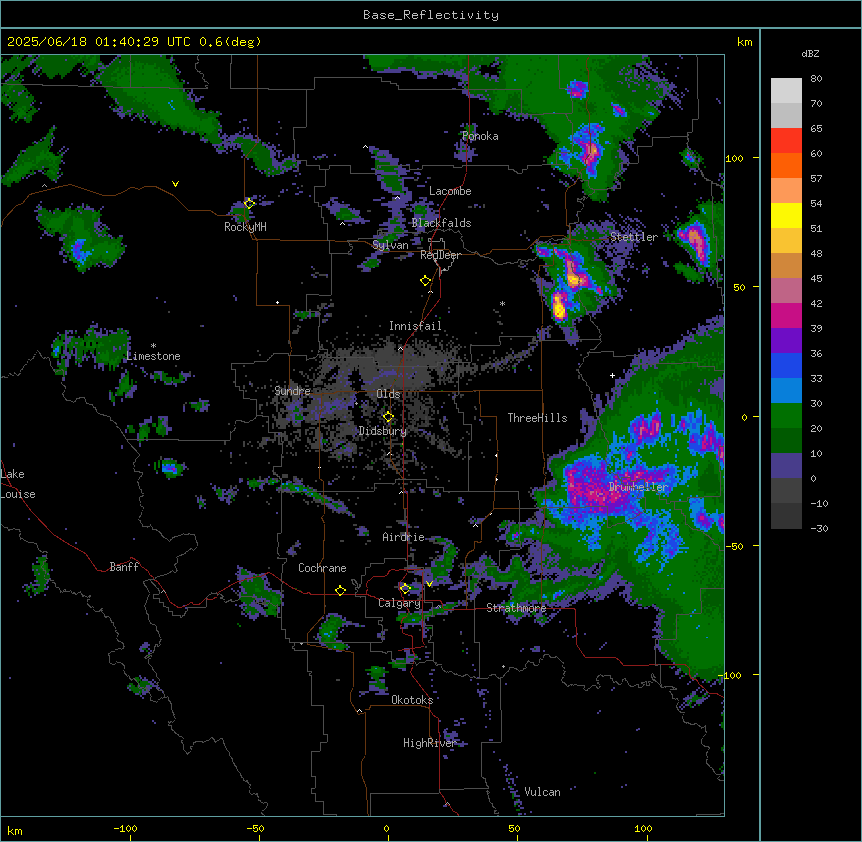Click the yellow diamond marker above the RockyMH label

[x=249, y=204]
